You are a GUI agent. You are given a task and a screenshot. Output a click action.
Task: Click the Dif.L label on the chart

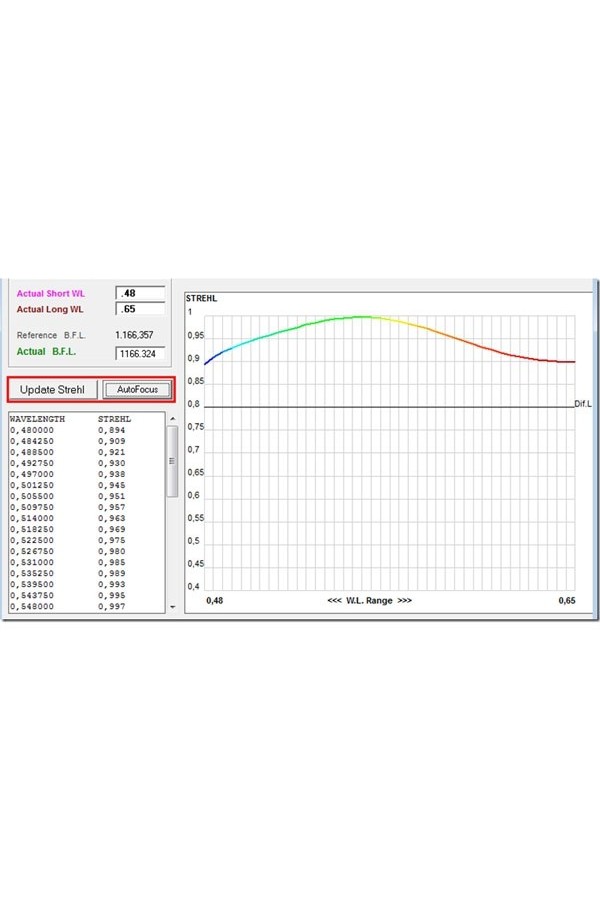584,403
